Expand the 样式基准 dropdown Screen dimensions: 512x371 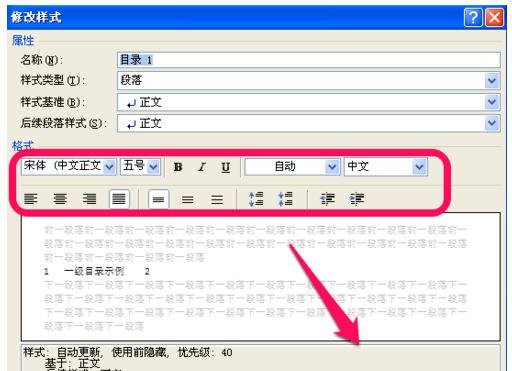492,102
